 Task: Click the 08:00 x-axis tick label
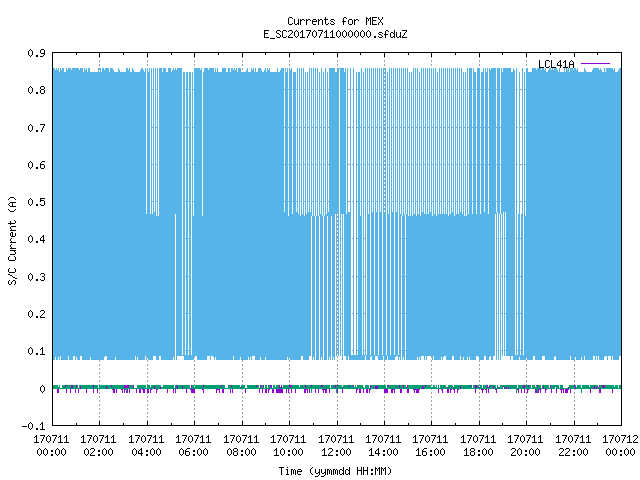(241, 452)
